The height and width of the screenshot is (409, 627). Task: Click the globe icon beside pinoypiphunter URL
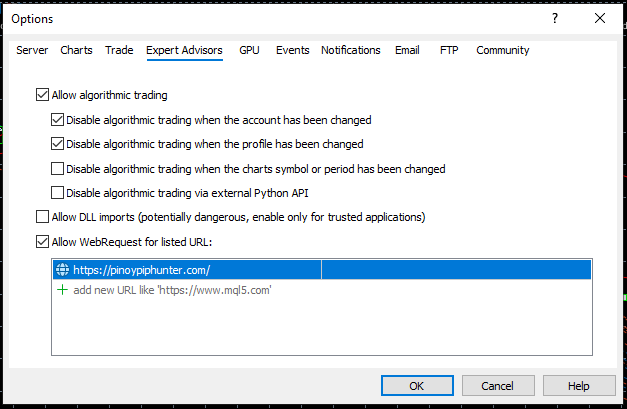62,270
